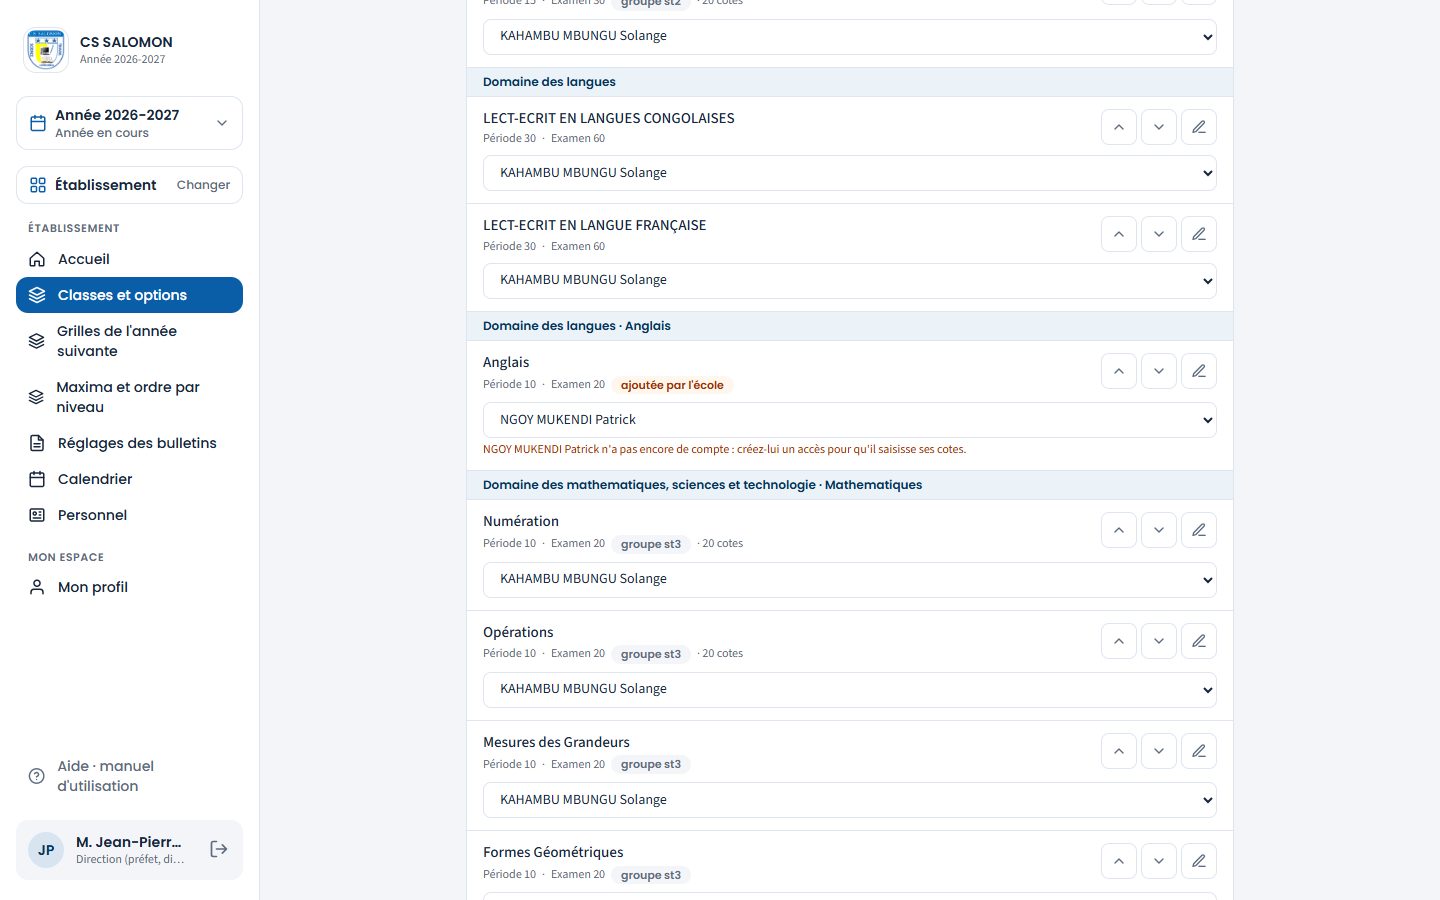This screenshot has width=1440, height=900.
Task: Move Anglais course up
Action: click(1118, 371)
